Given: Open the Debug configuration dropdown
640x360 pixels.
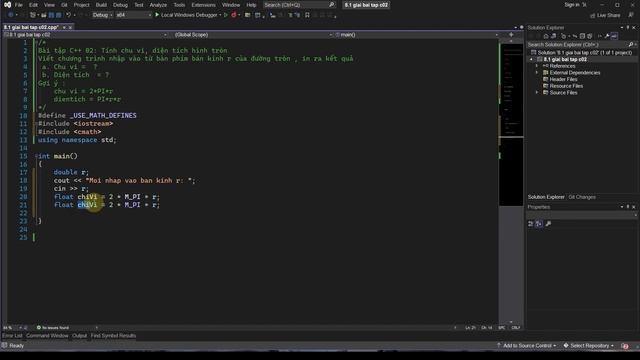Looking at the screenshot, I should click(x=102, y=15).
